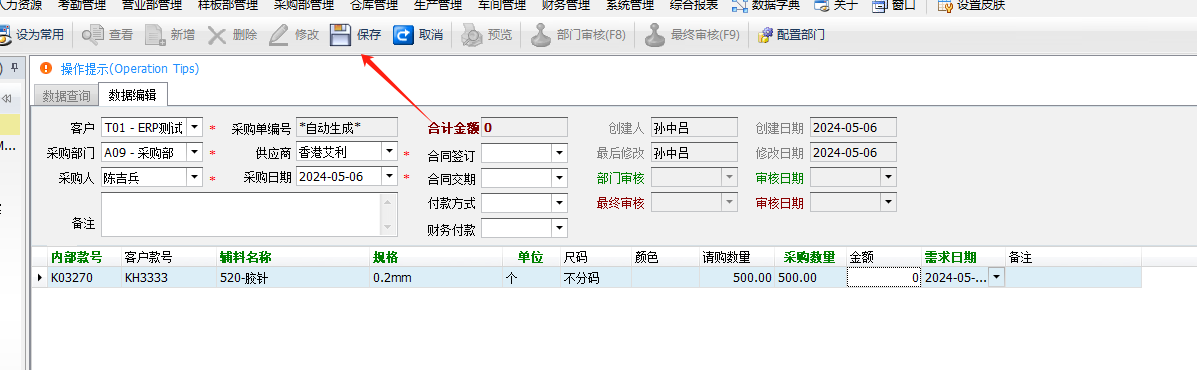Open the 部门审核 reviewer dropdown
This screenshot has height=370, width=1197.
click(731, 178)
